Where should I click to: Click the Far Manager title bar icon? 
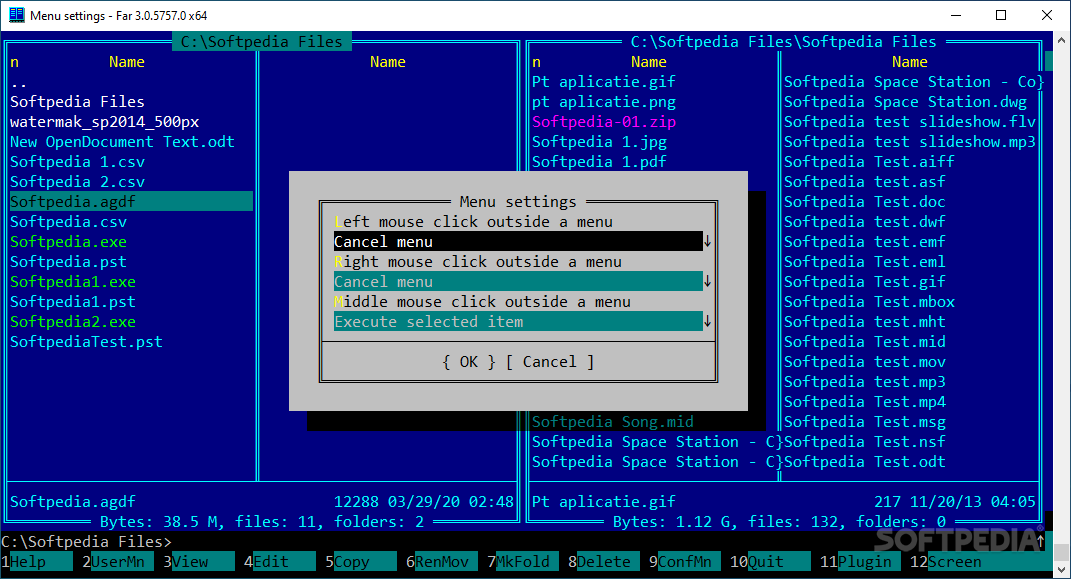pos(16,15)
